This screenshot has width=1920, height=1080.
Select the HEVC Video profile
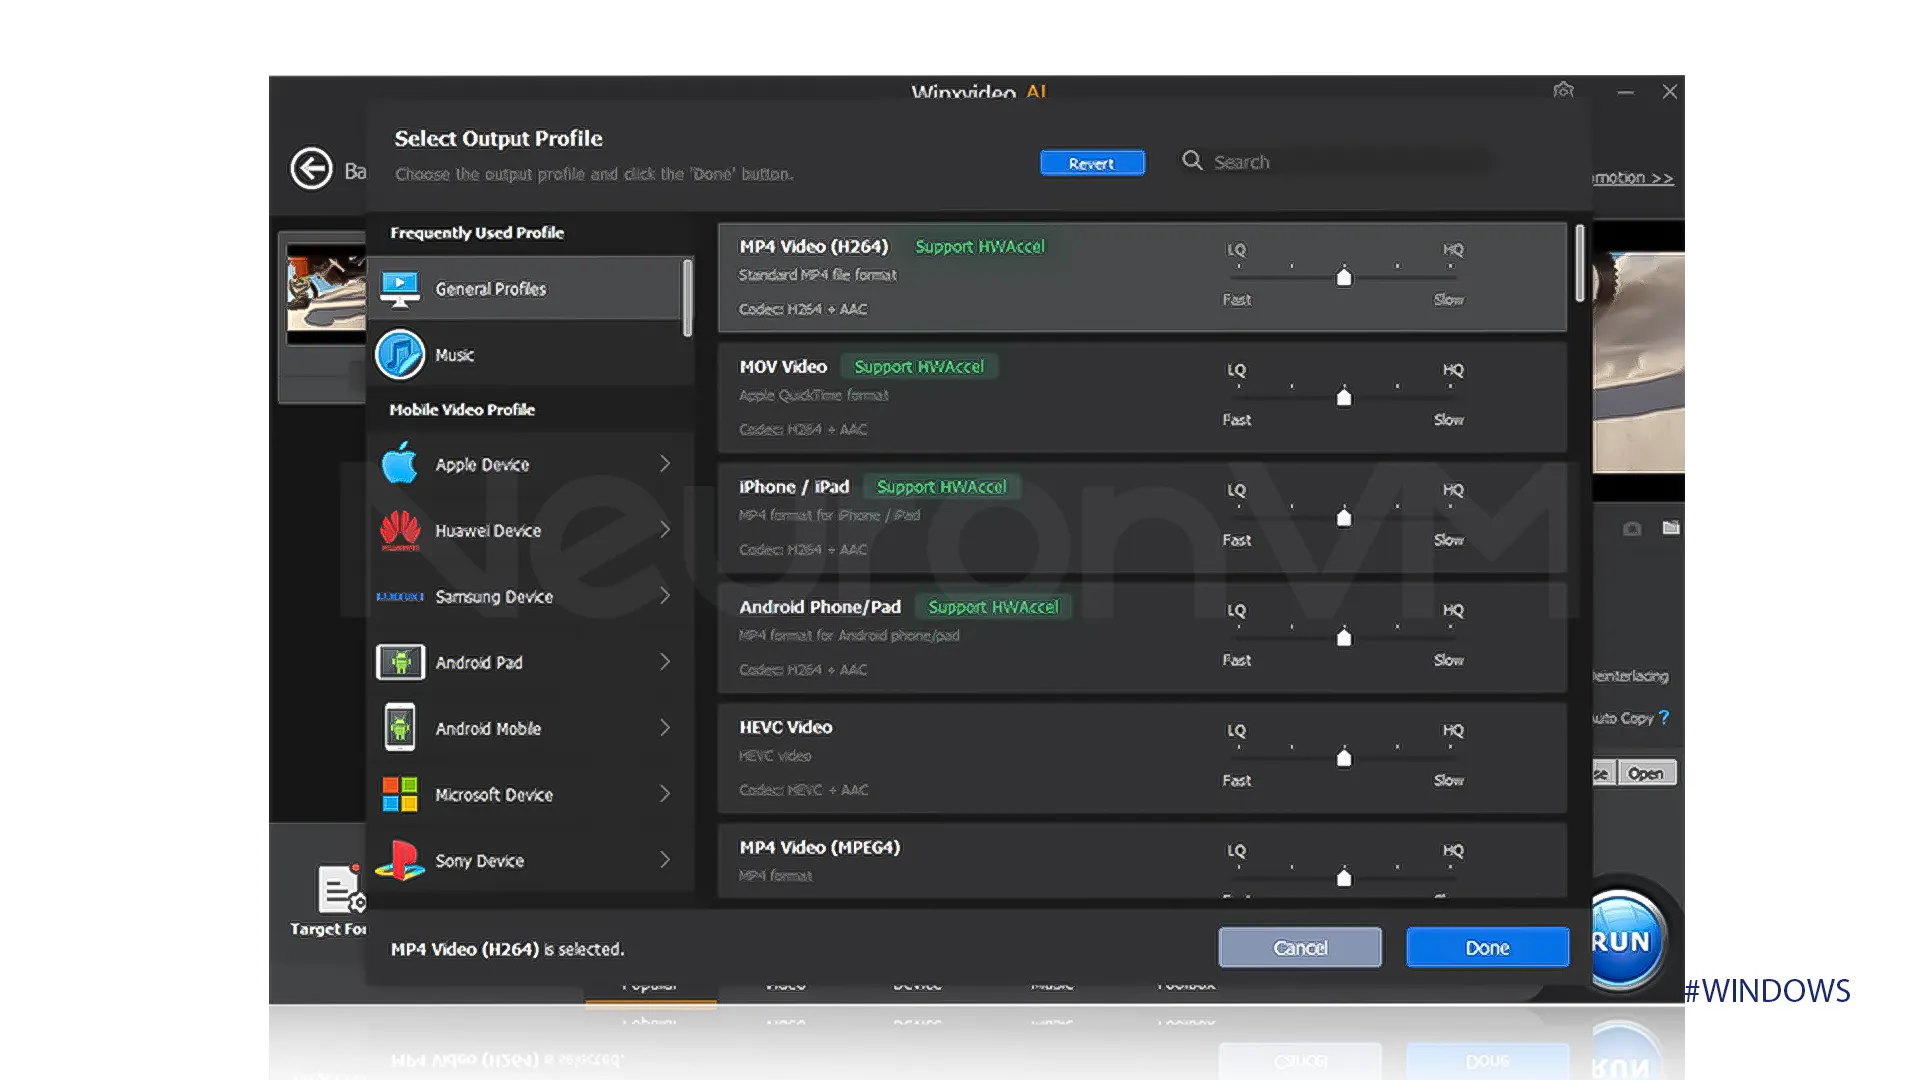point(1142,757)
